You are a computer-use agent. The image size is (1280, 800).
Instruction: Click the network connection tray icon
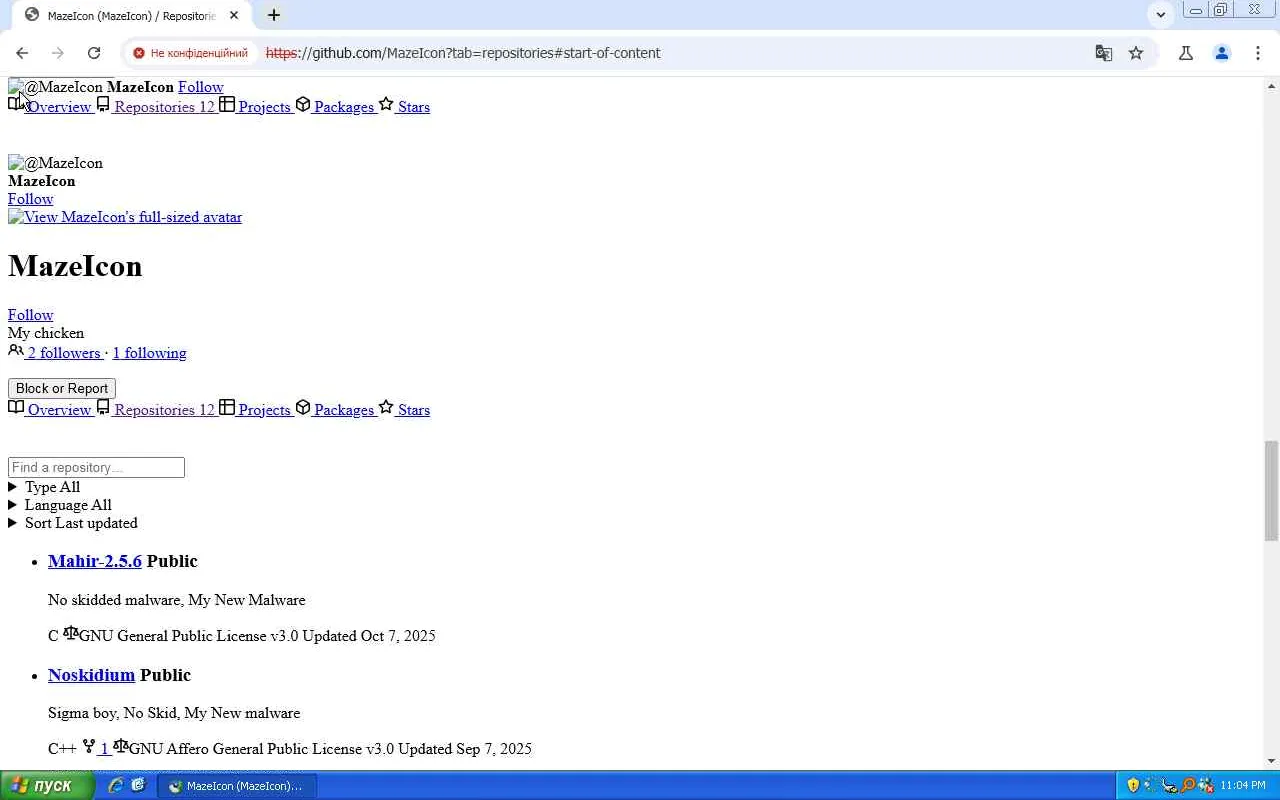1169,786
